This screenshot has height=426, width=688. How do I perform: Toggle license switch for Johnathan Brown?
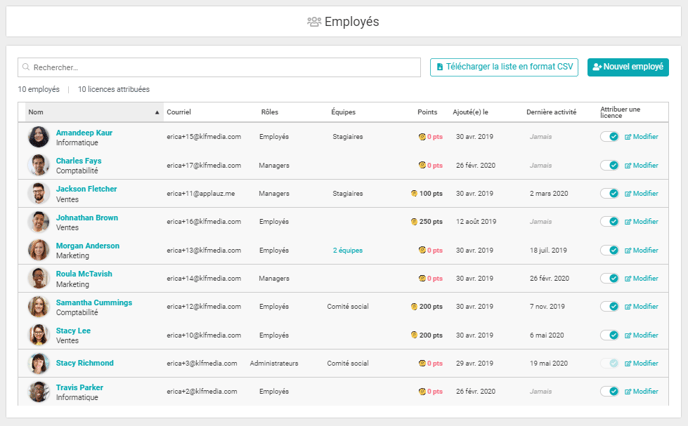coord(609,222)
